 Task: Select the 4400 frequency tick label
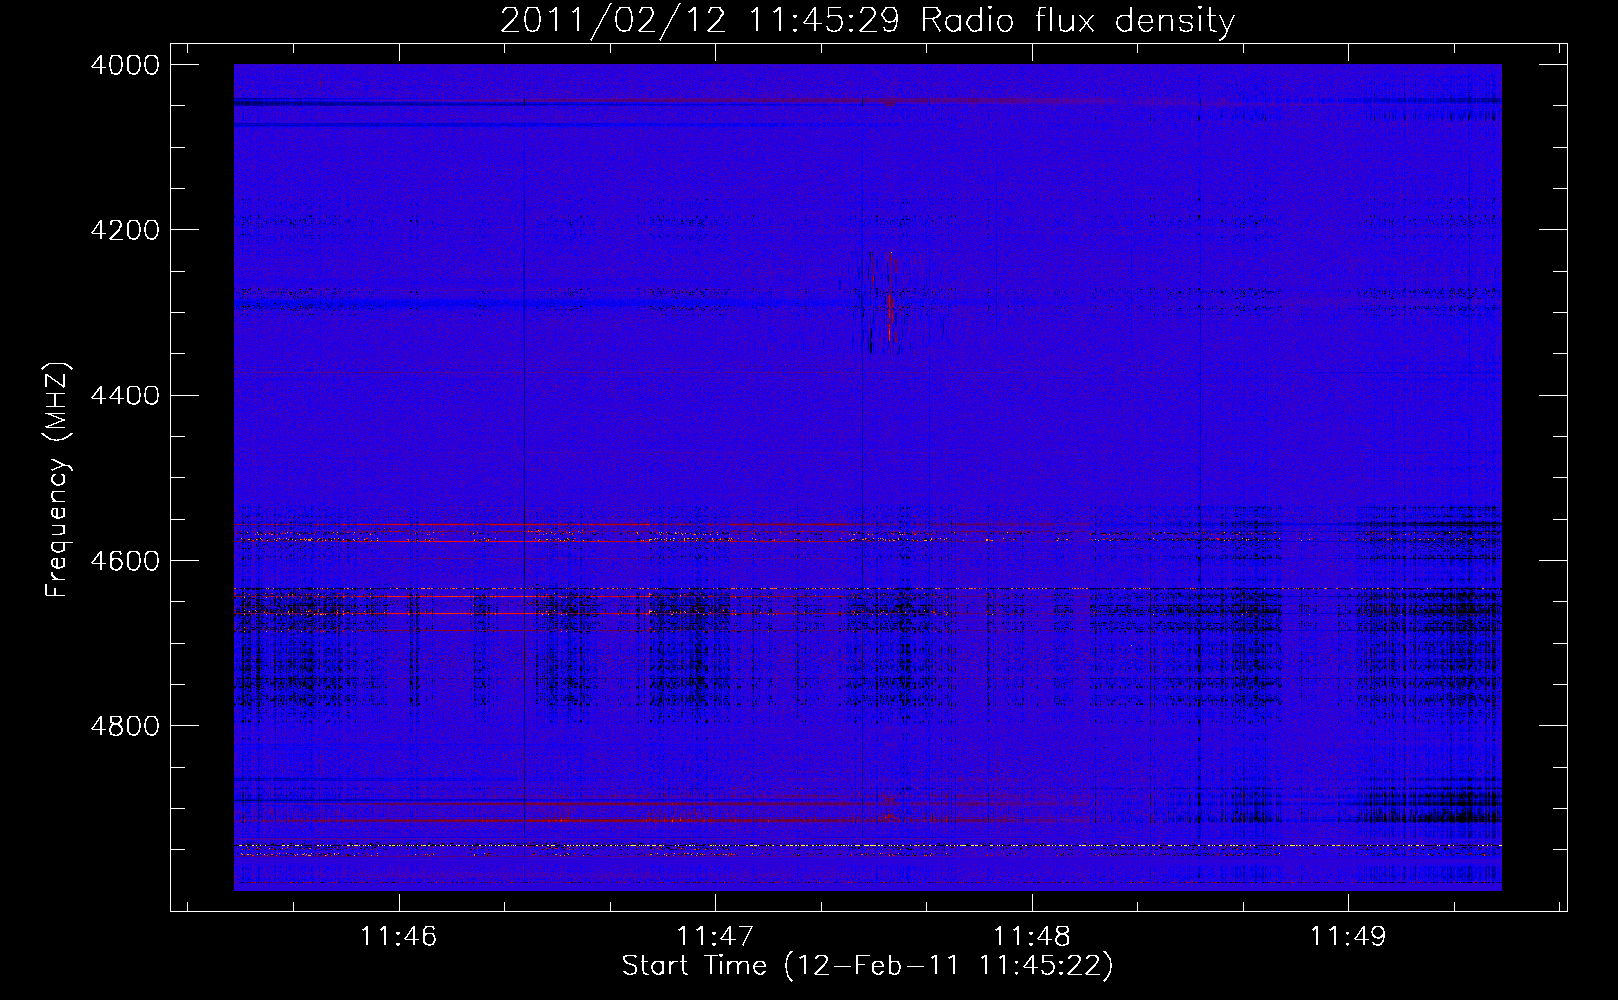(125, 395)
